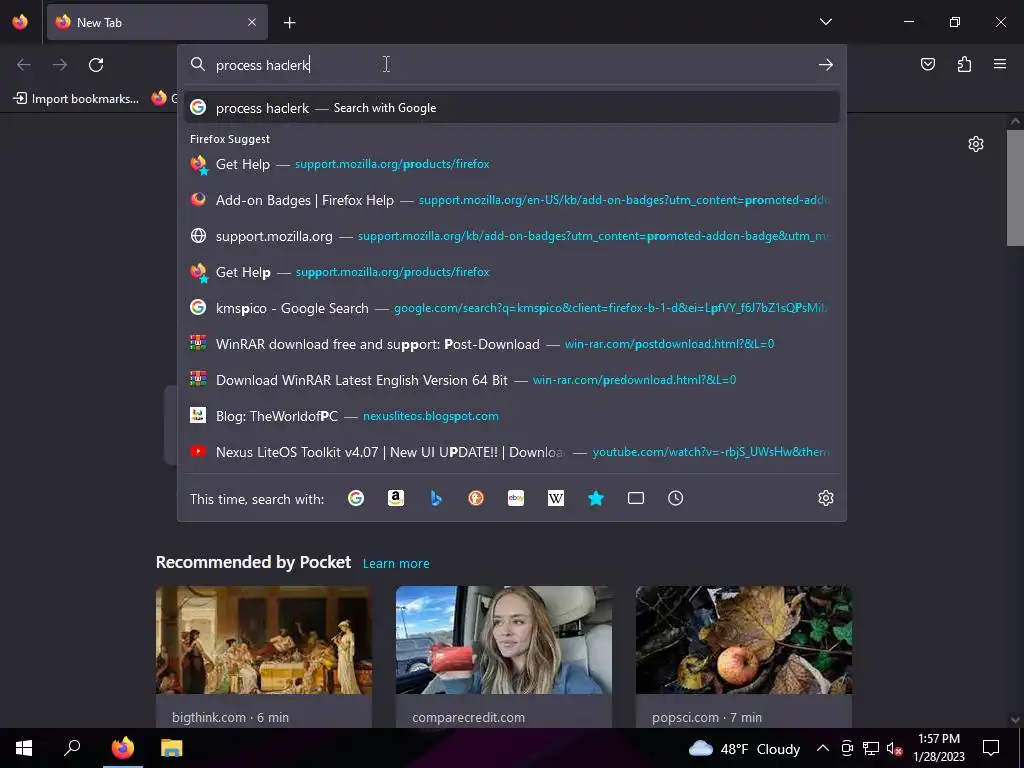
Task: Go back with the back arrow
Action: tap(24, 65)
